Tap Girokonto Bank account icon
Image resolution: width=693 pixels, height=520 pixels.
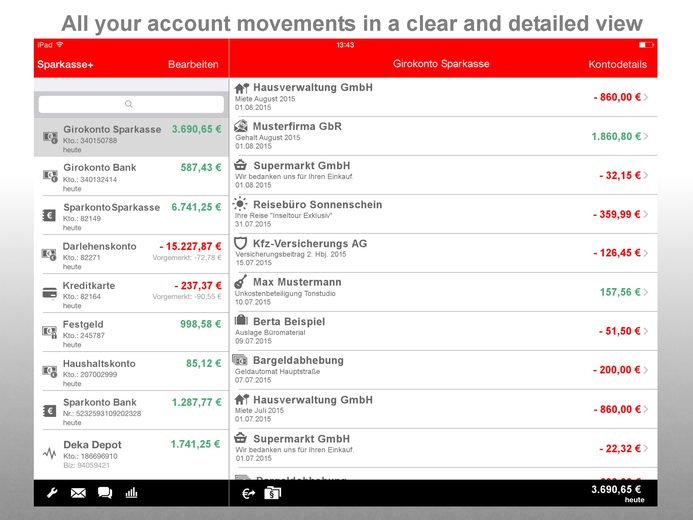[x=50, y=176]
